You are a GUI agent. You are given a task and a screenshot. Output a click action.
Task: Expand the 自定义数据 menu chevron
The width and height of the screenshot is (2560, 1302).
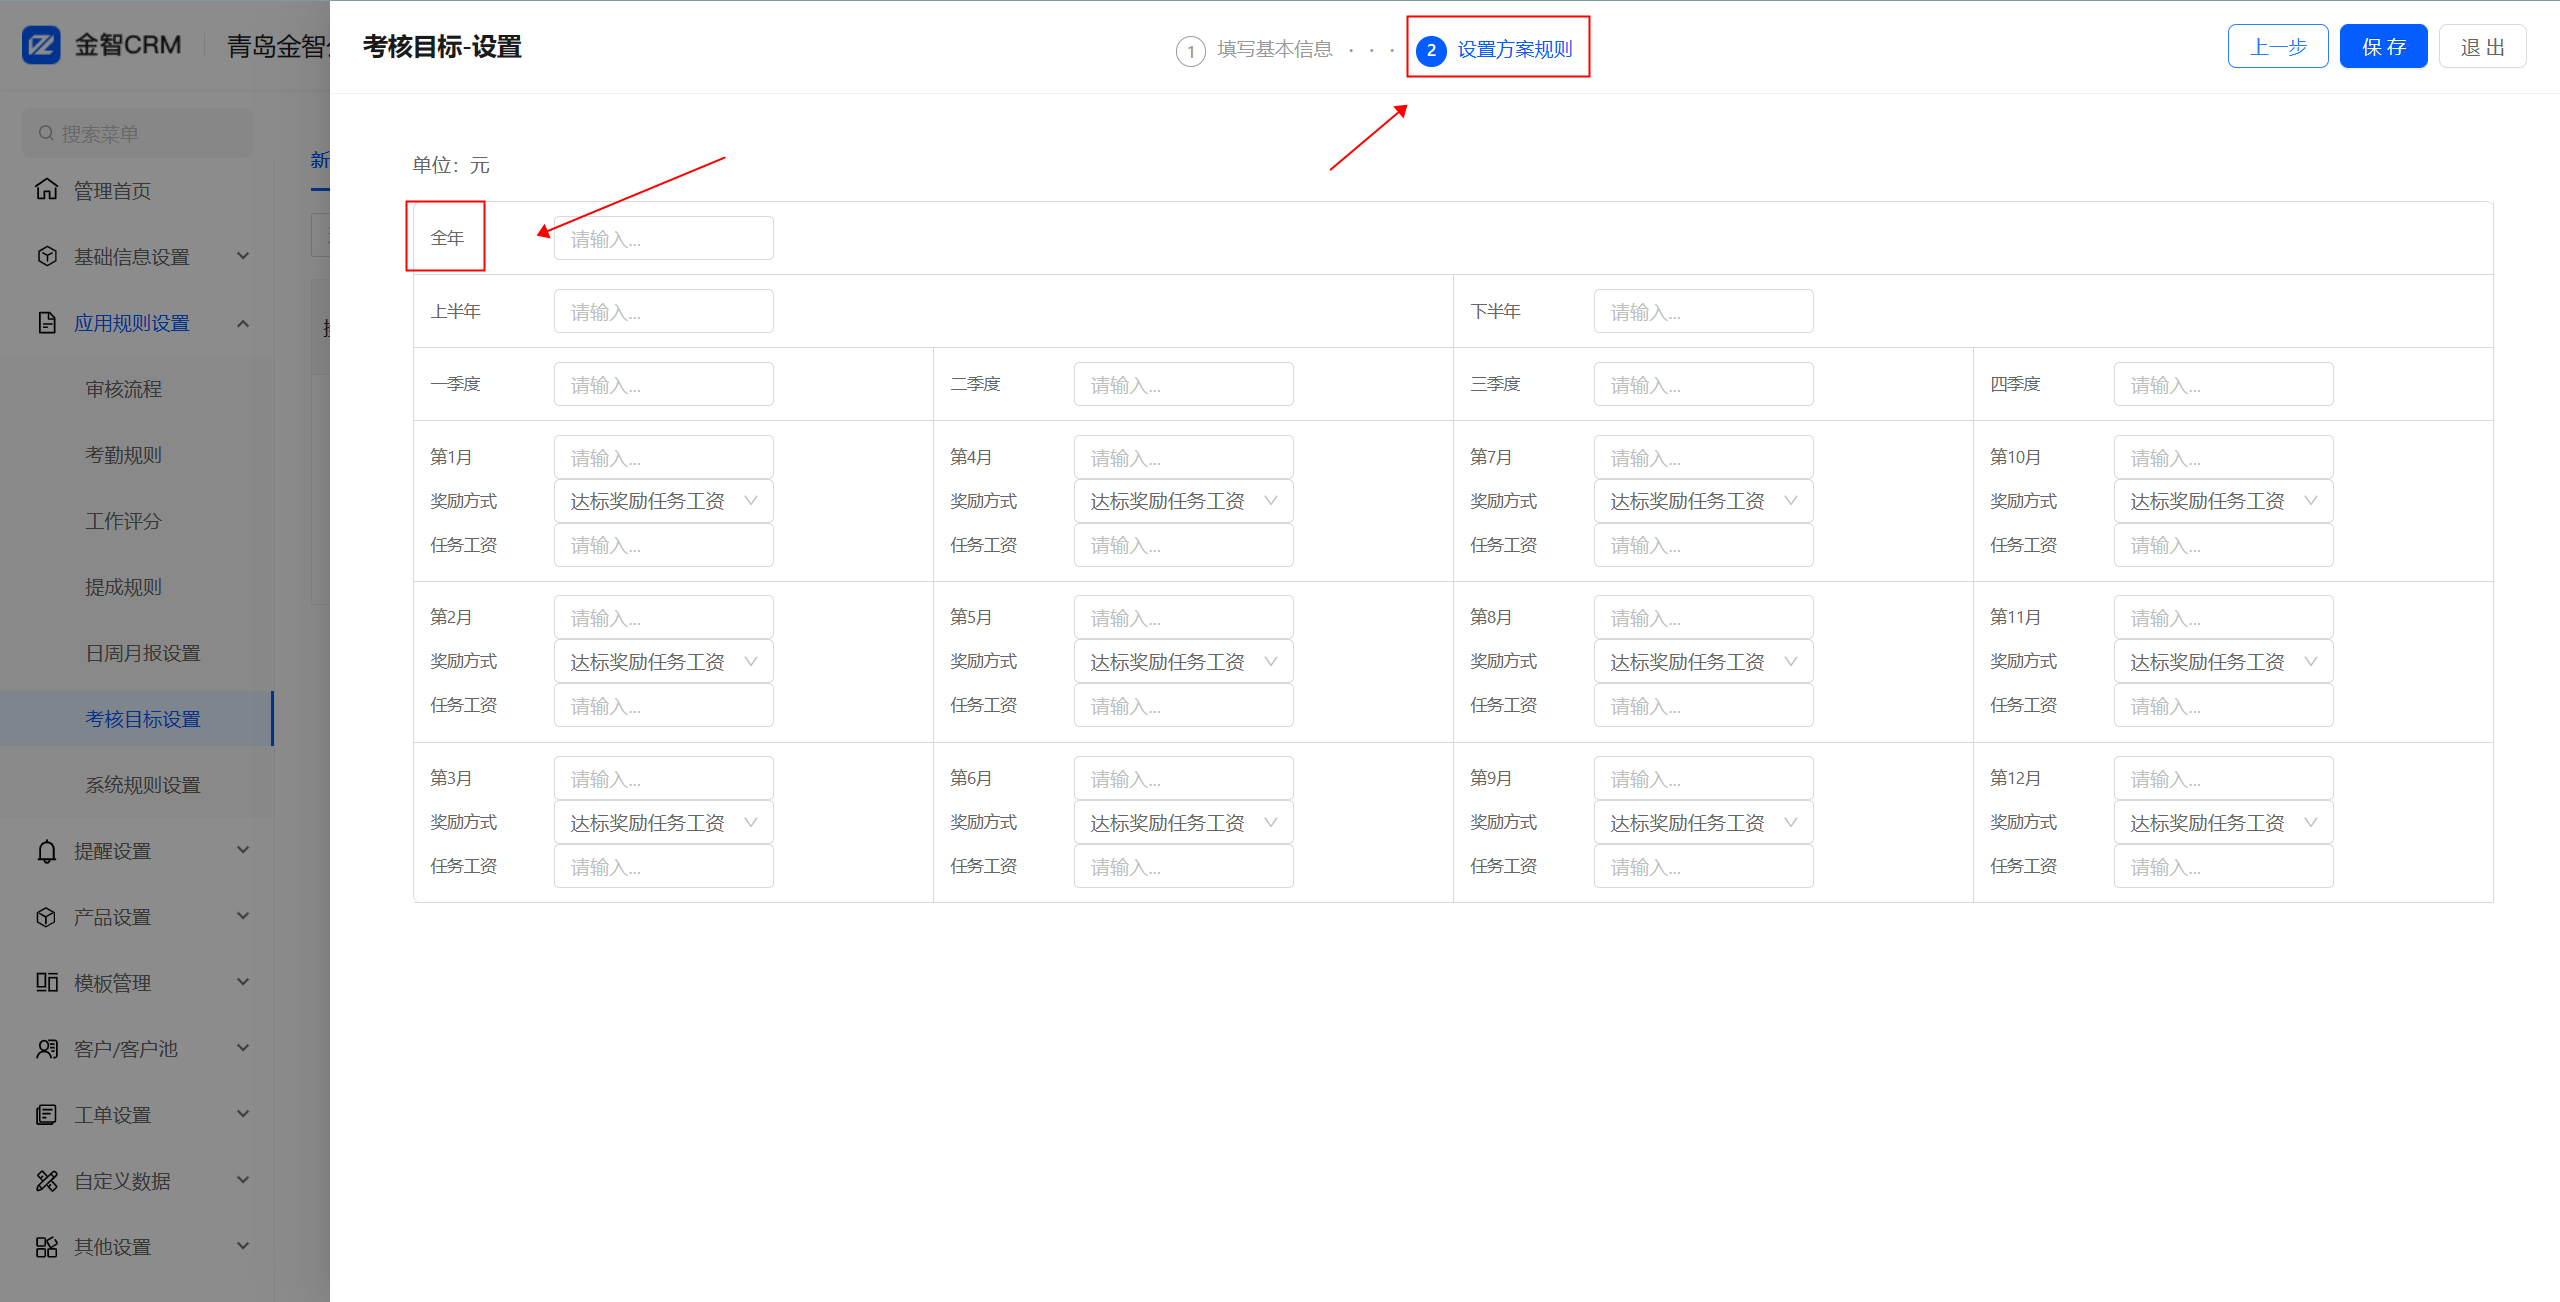[243, 1180]
